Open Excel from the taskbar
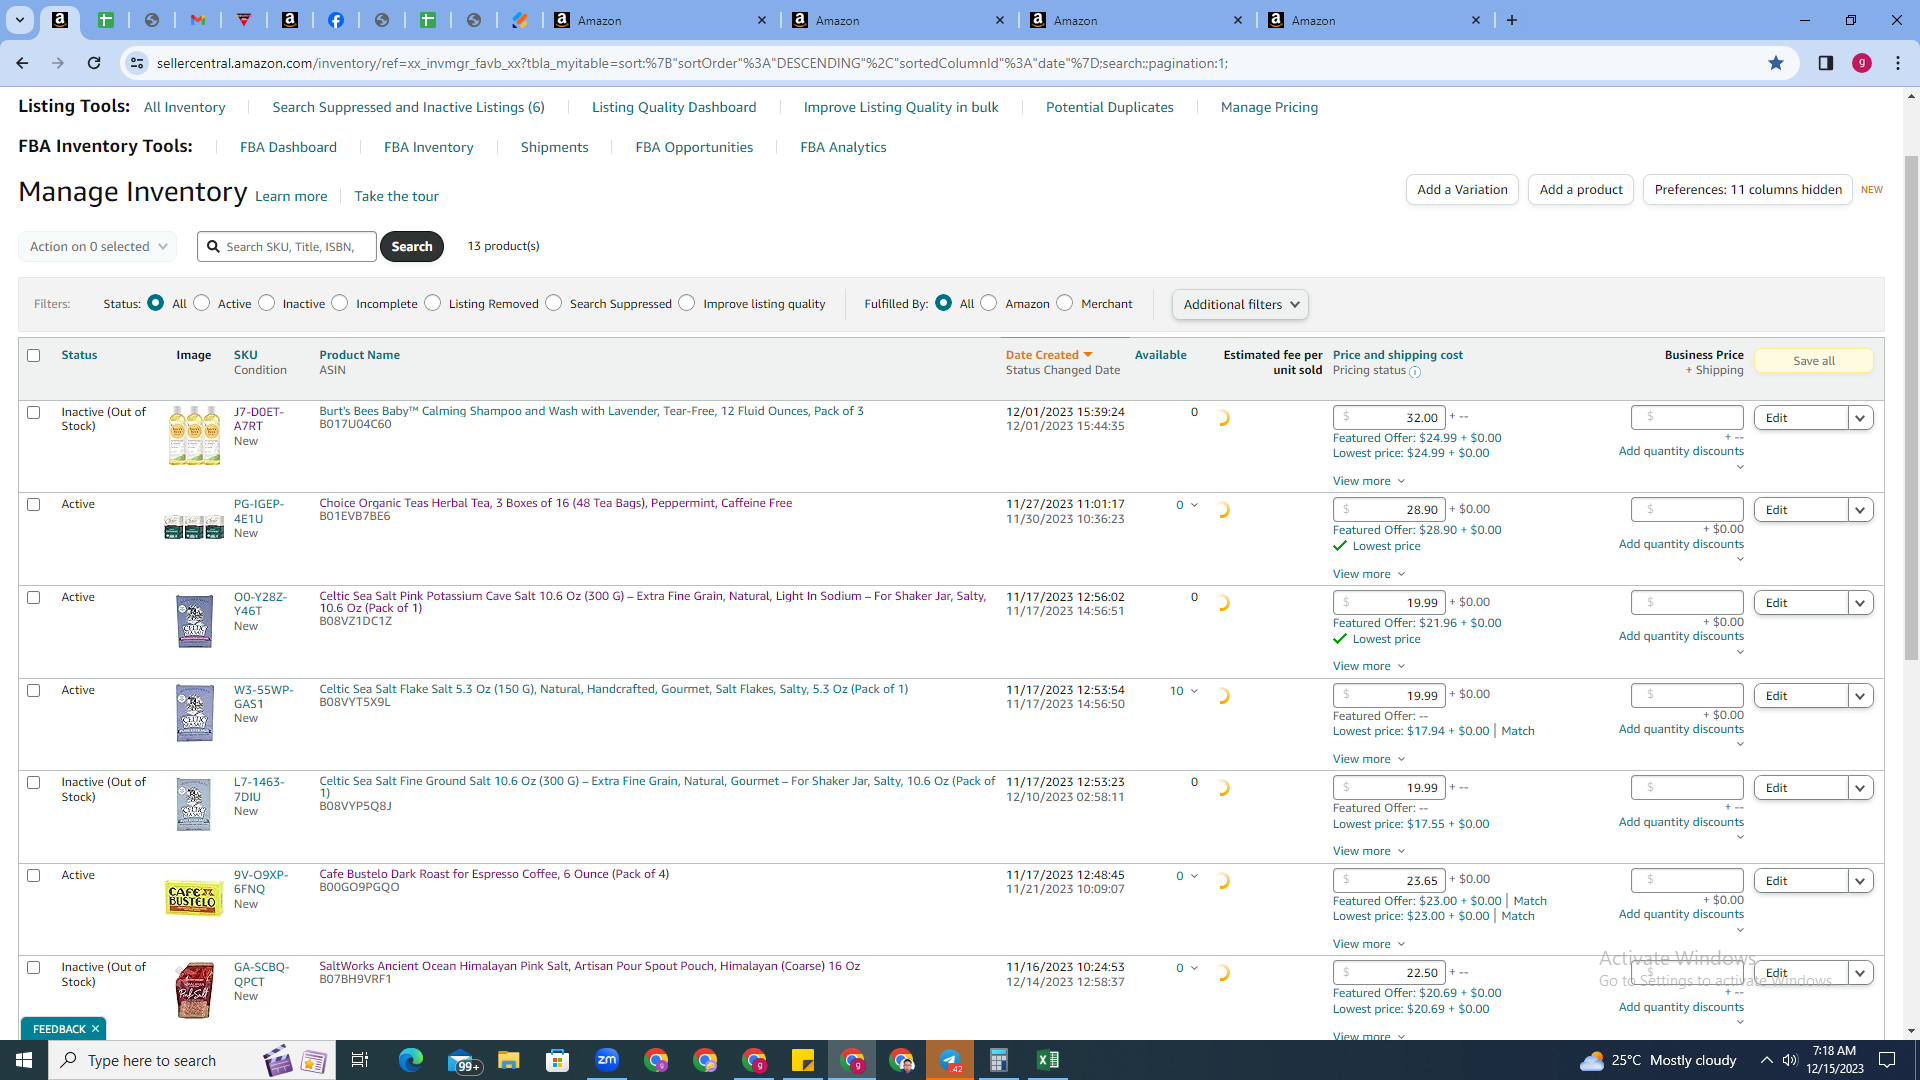 [x=1048, y=1060]
